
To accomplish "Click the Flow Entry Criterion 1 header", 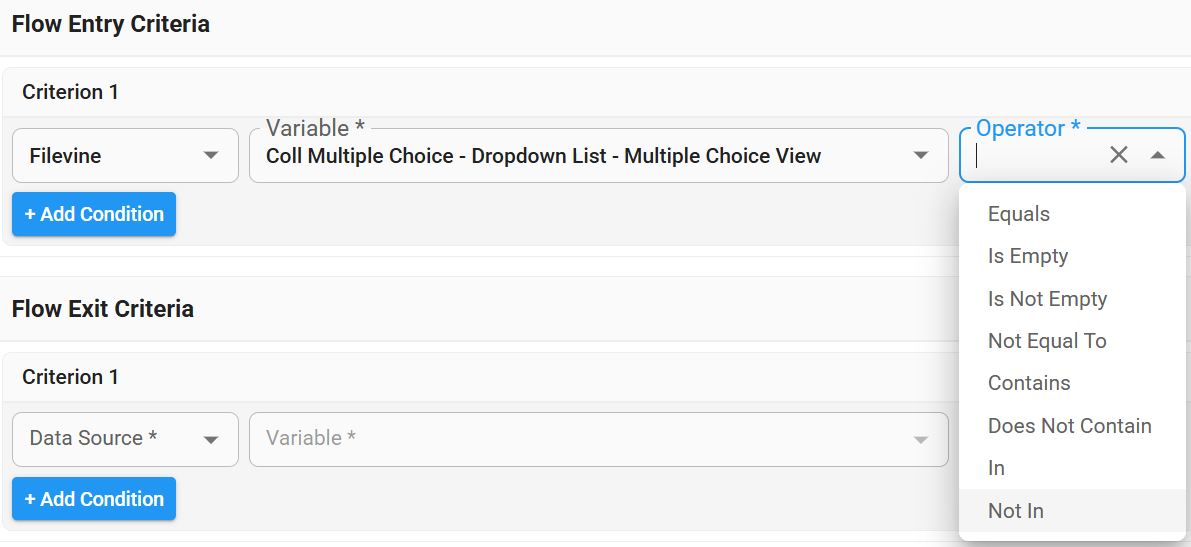I will (71, 92).
